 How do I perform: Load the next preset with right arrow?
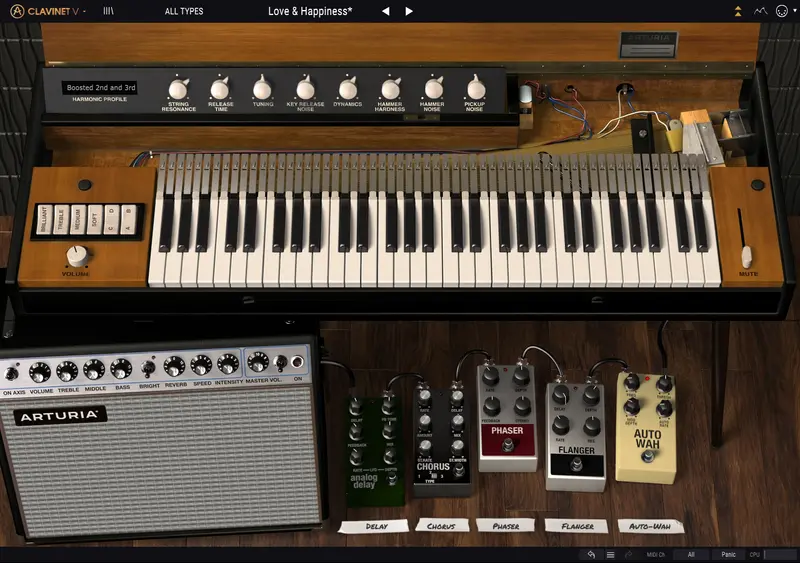click(x=409, y=11)
